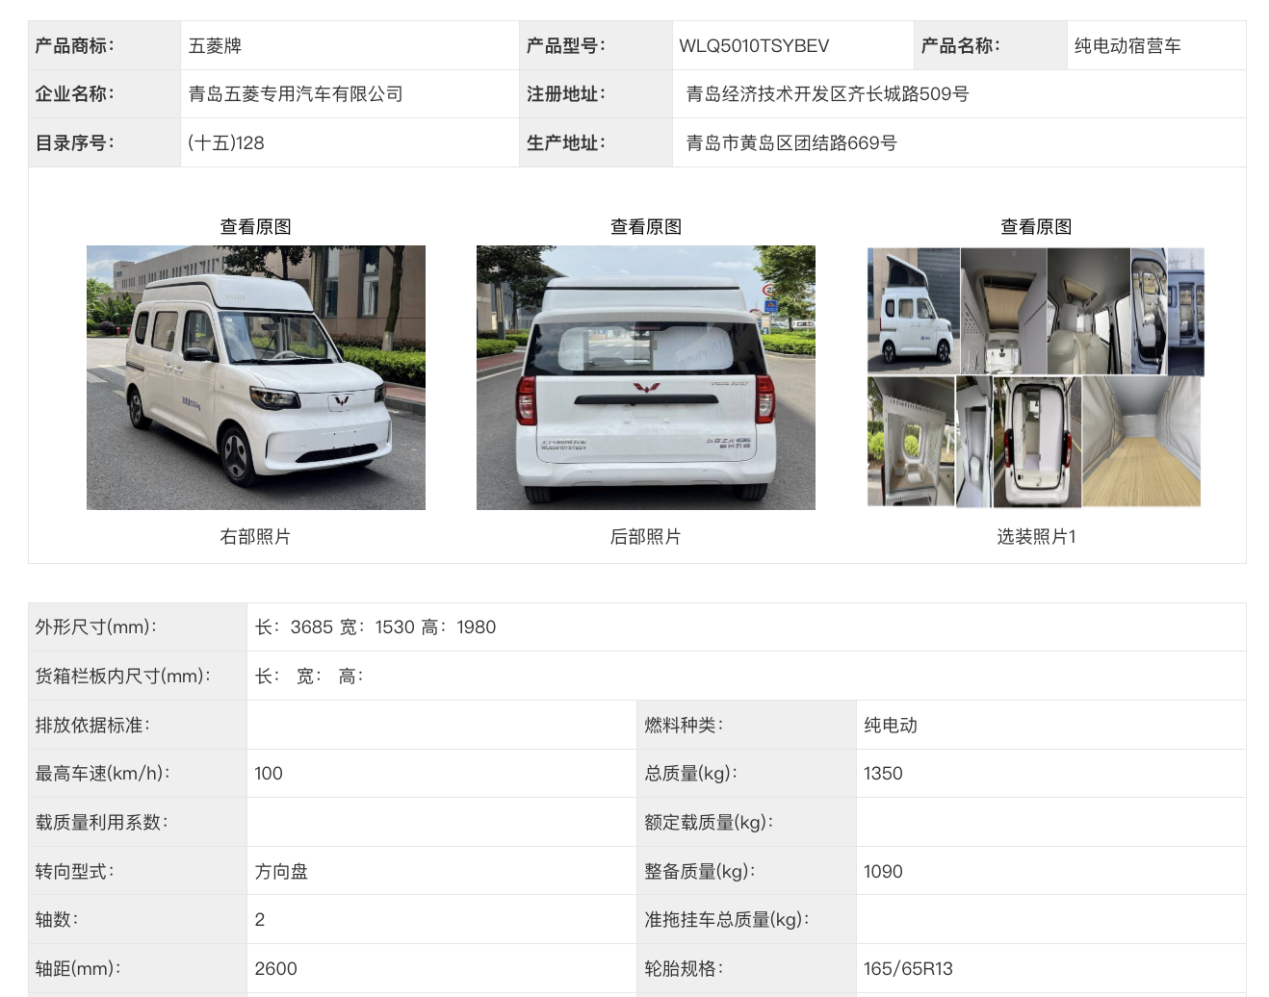Click the 产品名称 label
The image size is (1269, 997).
[x=960, y=46]
